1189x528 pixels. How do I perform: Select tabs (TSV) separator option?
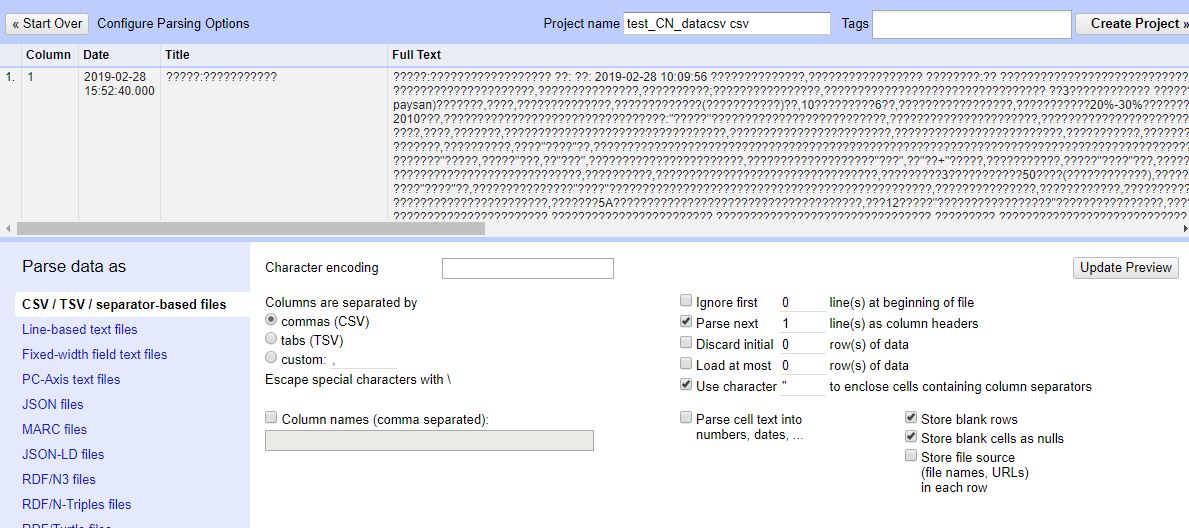[271, 340]
